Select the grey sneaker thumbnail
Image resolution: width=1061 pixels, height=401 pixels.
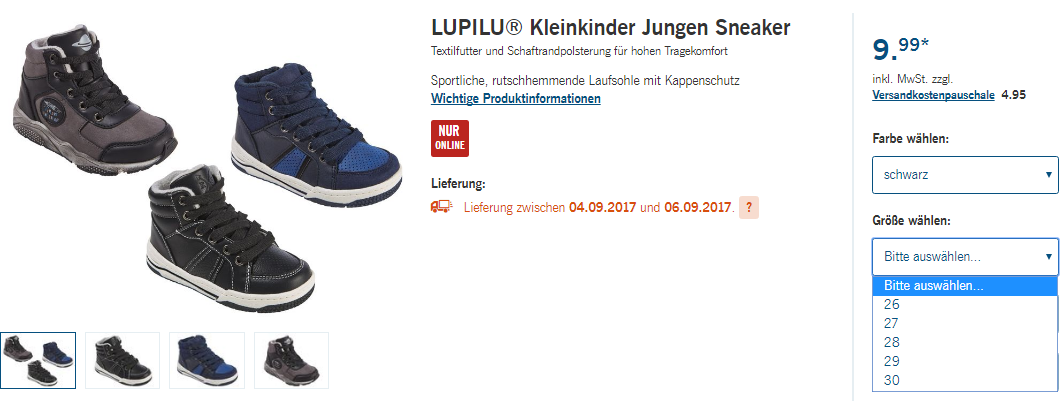coord(291,360)
